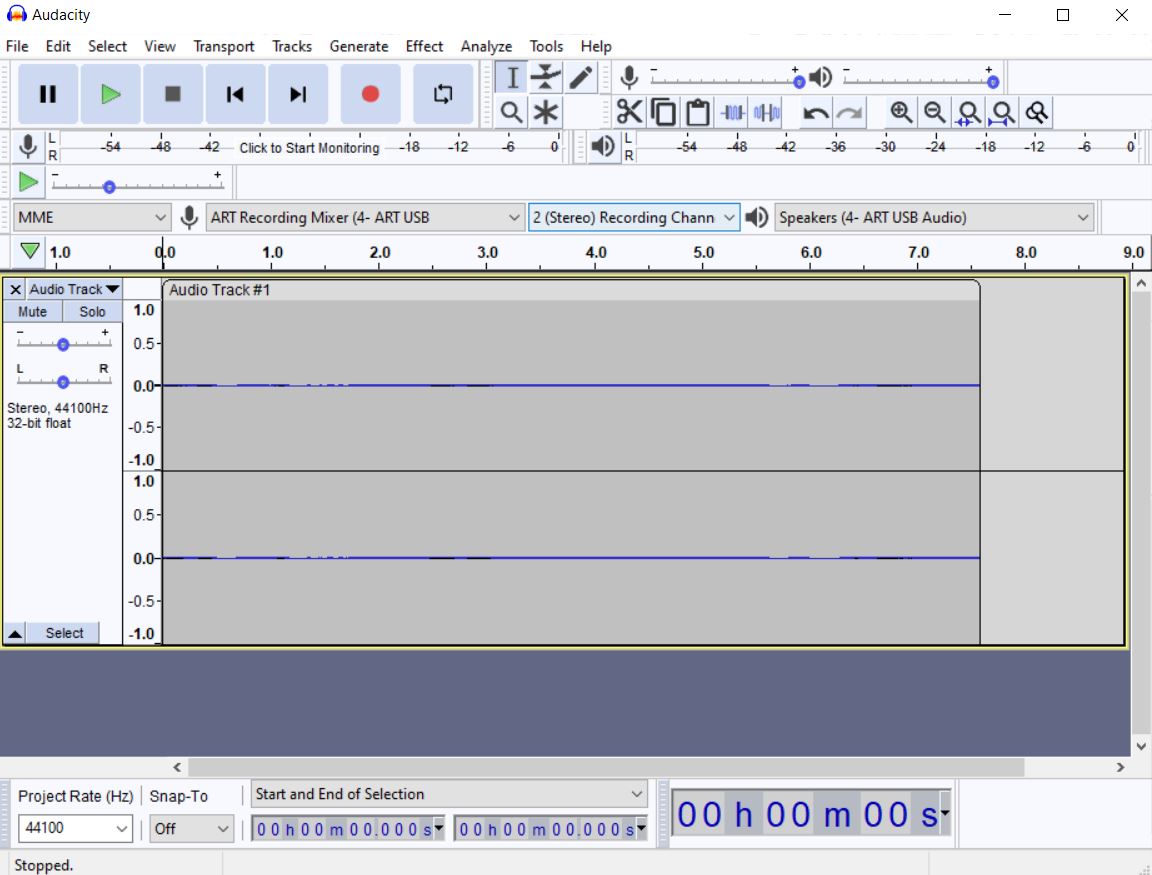Click the timeline ruler at 4.0
The image size is (1152, 875).
[596, 253]
